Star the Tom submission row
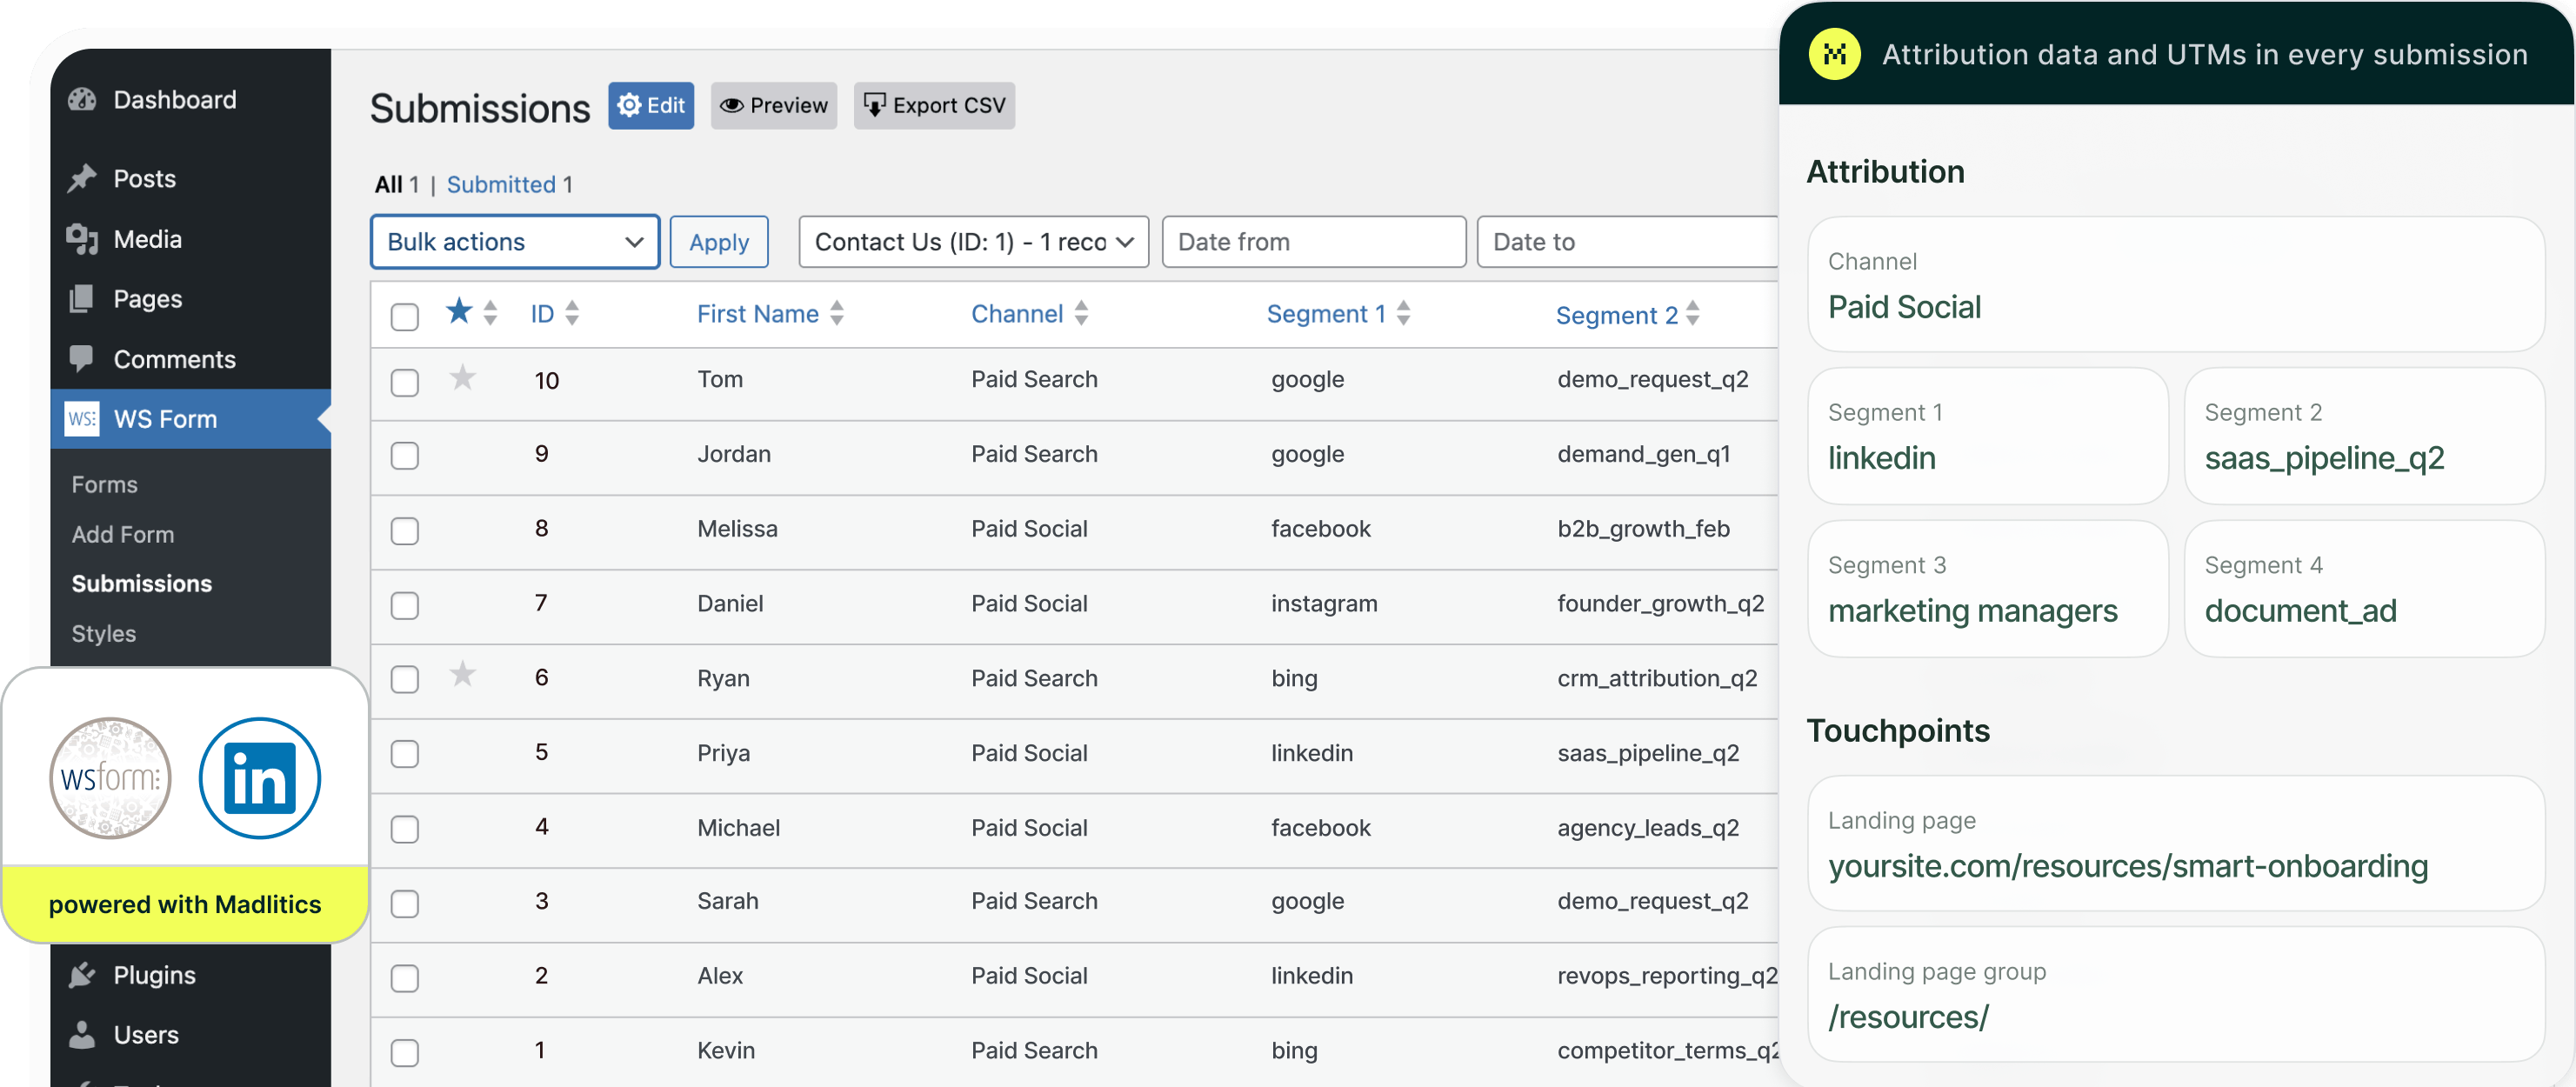 point(462,377)
